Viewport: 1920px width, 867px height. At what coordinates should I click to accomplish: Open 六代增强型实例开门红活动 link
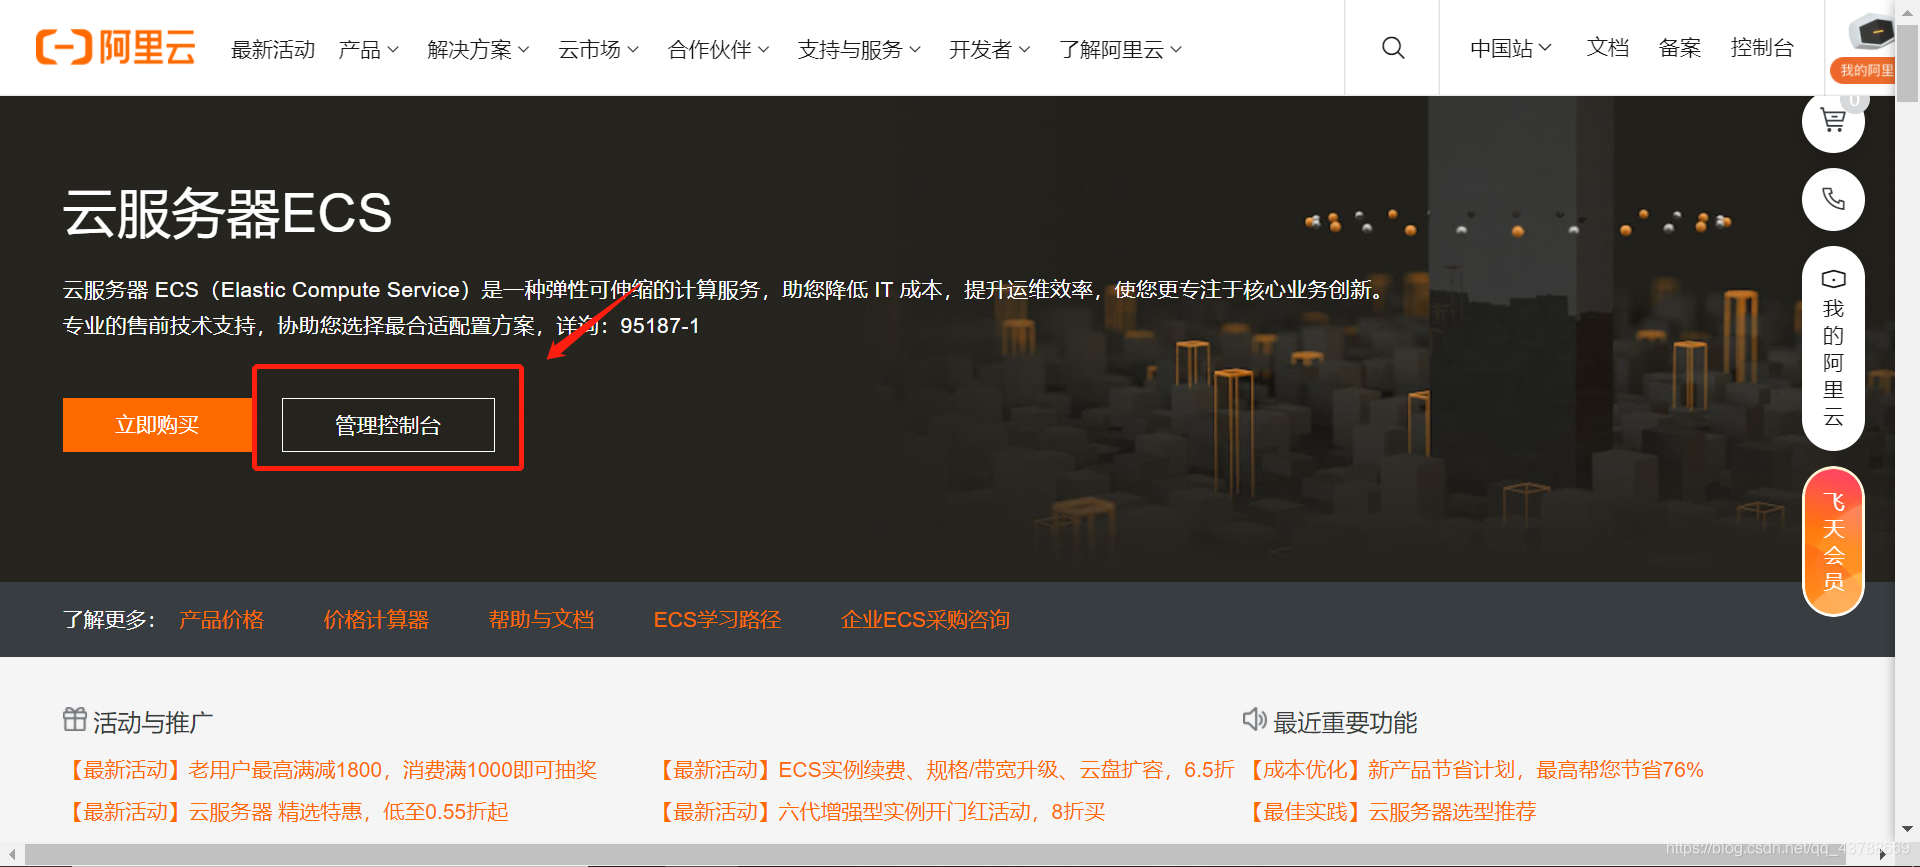879,811
